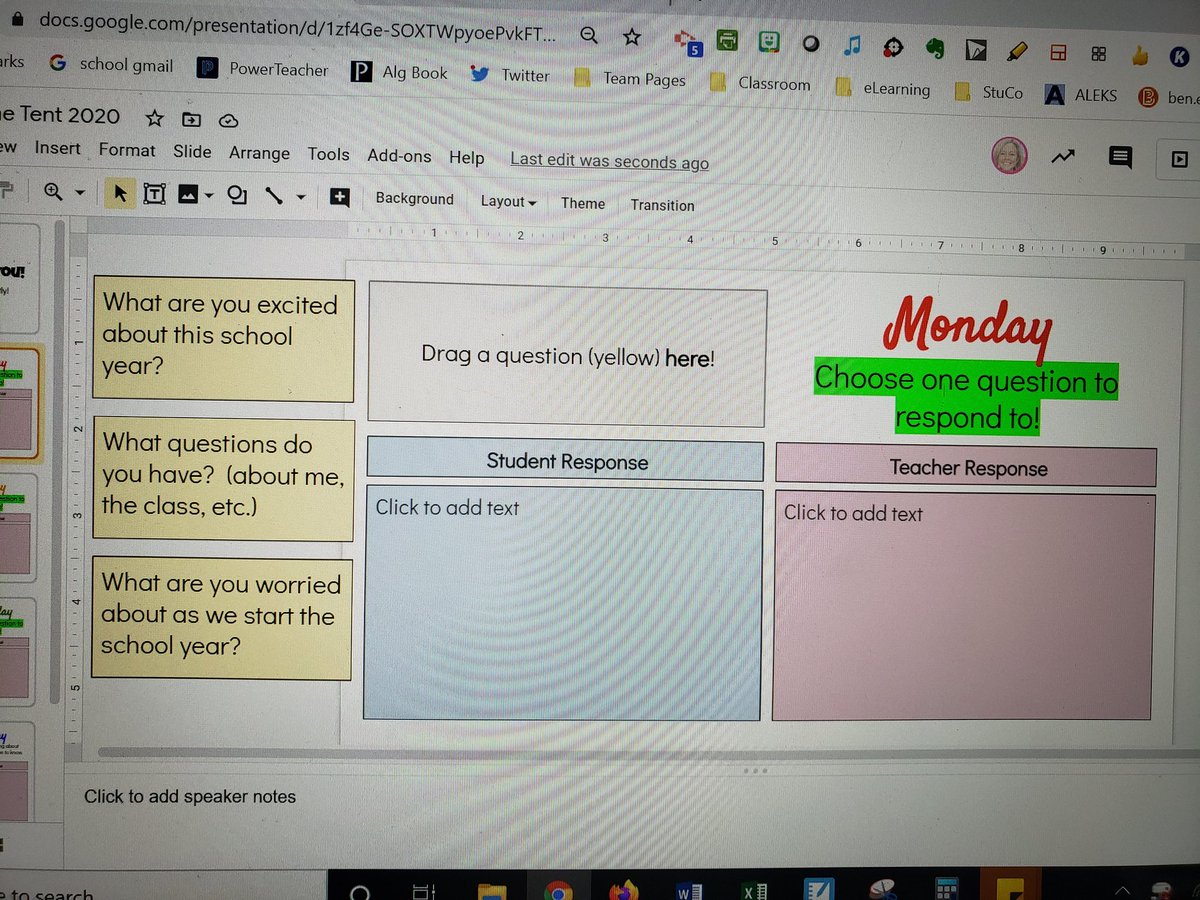The width and height of the screenshot is (1200, 900).
Task: Open the Layout dropdown
Action: pos(508,202)
